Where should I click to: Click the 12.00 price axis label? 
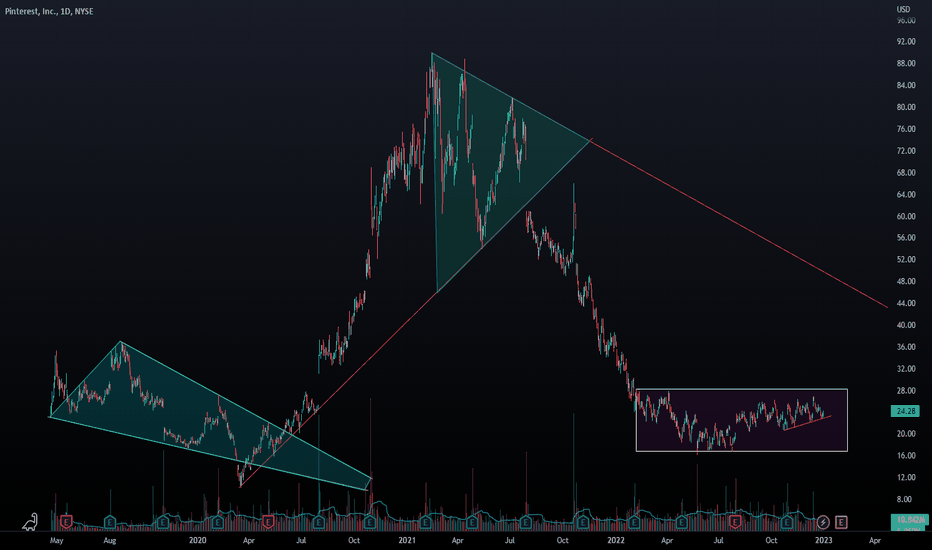point(906,477)
